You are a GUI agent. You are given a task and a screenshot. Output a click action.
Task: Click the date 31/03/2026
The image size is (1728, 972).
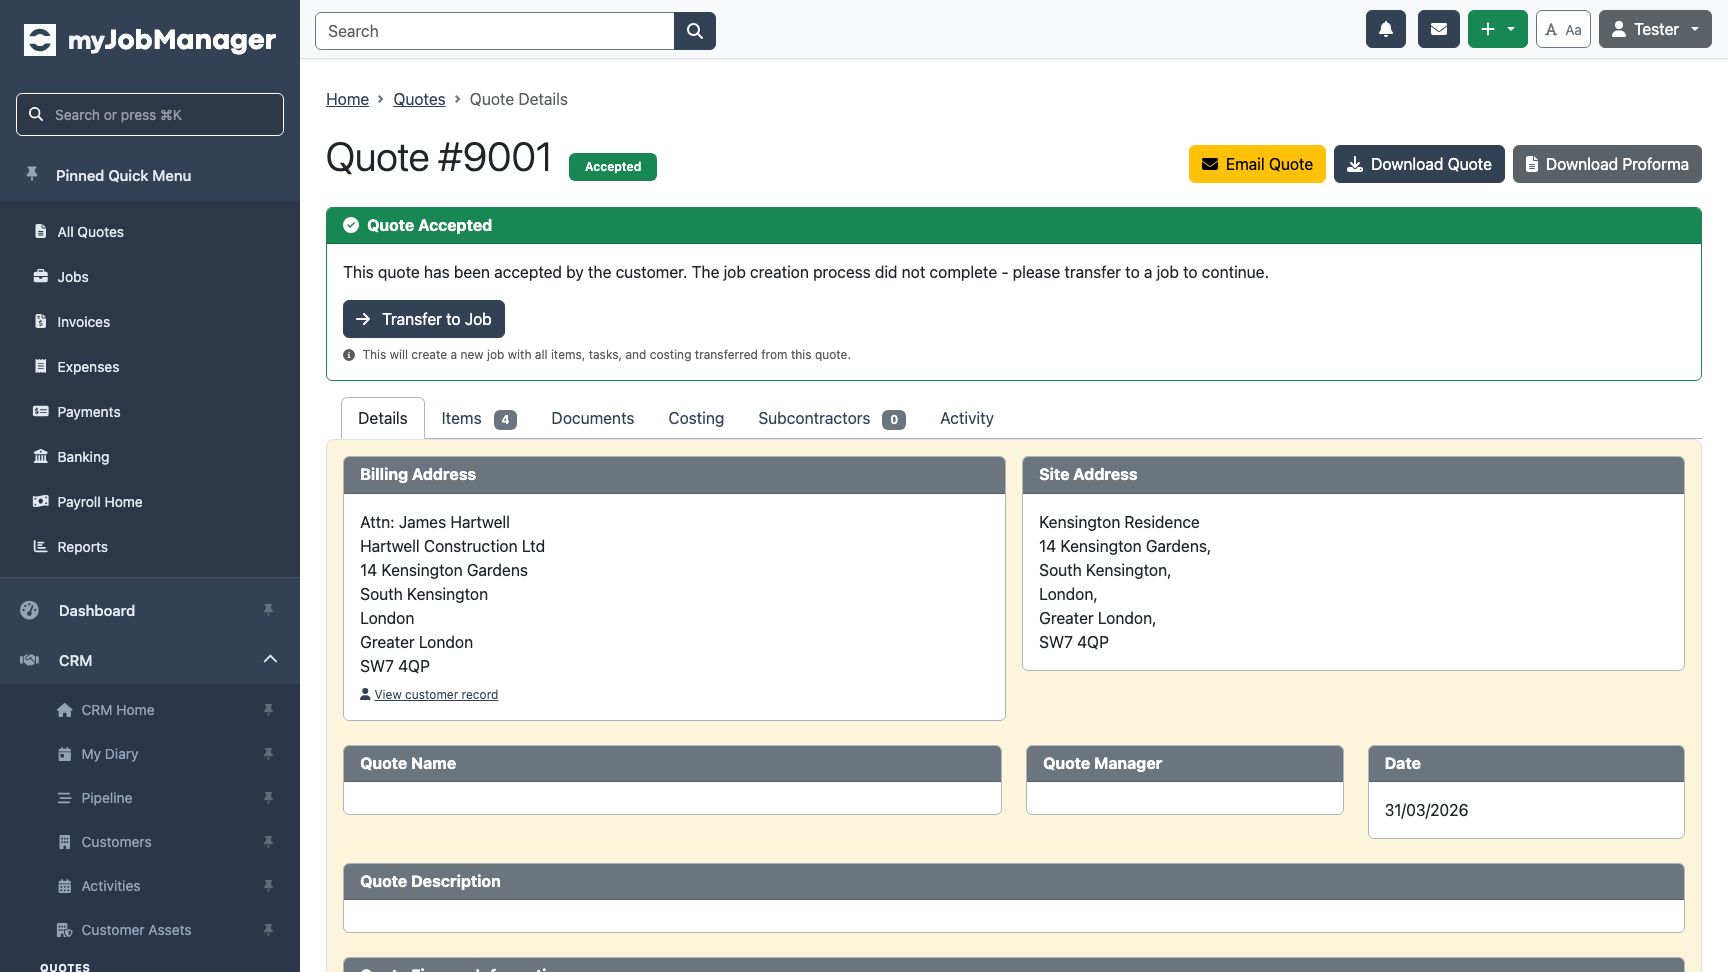pyautogui.click(x=1426, y=810)
